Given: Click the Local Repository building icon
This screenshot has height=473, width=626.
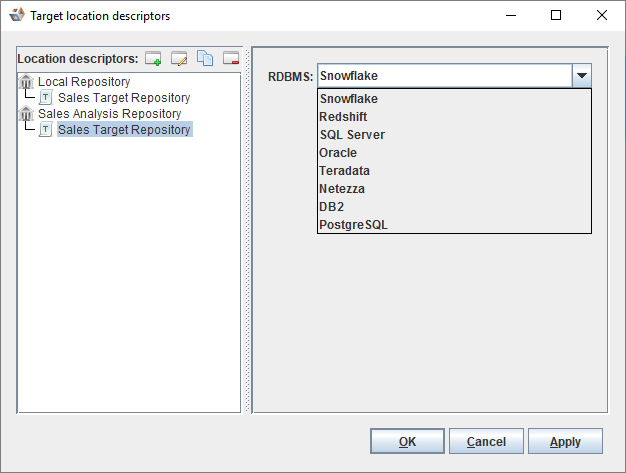Looking at the screenshot, I should point(26,81).
